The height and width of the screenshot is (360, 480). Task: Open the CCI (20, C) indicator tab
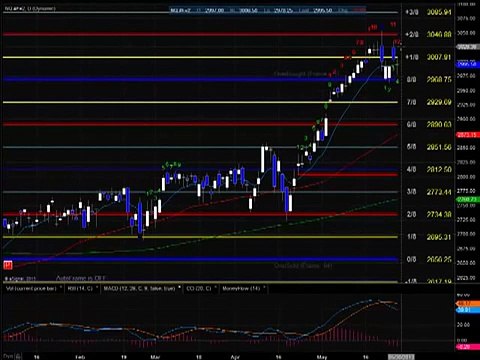(199, 288)
